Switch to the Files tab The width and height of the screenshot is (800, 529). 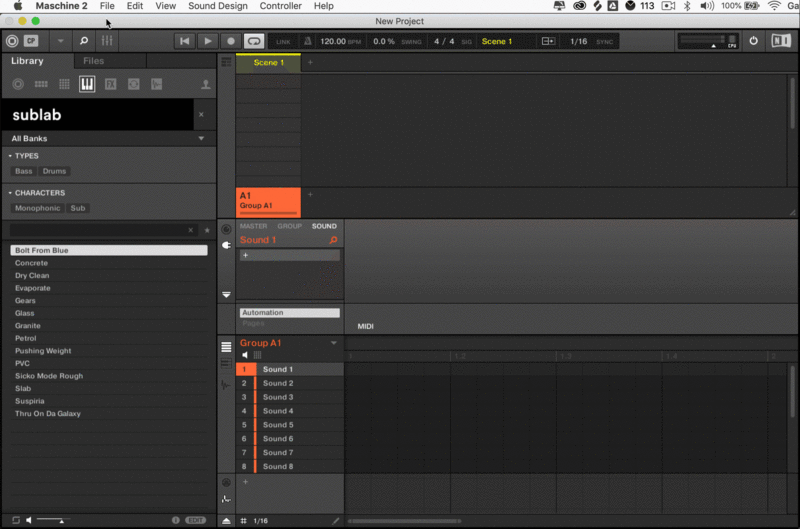pos(93,61)
